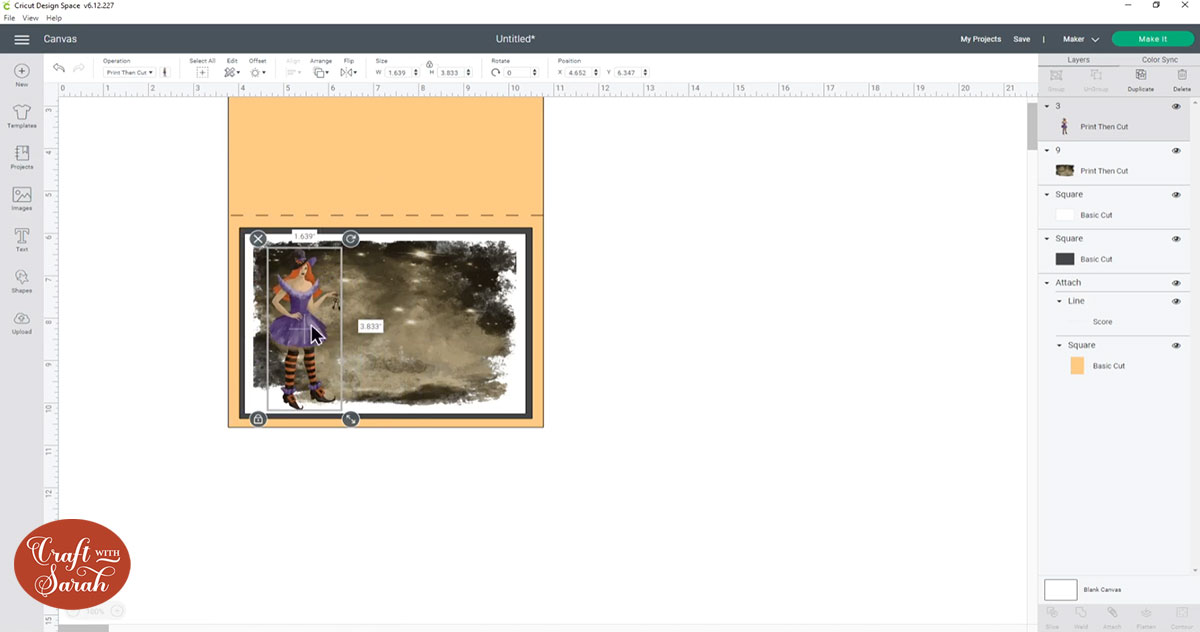Screen dimensions: 1200x632
Task: Click the Select All icon
Action: click(x=203, y=73)
